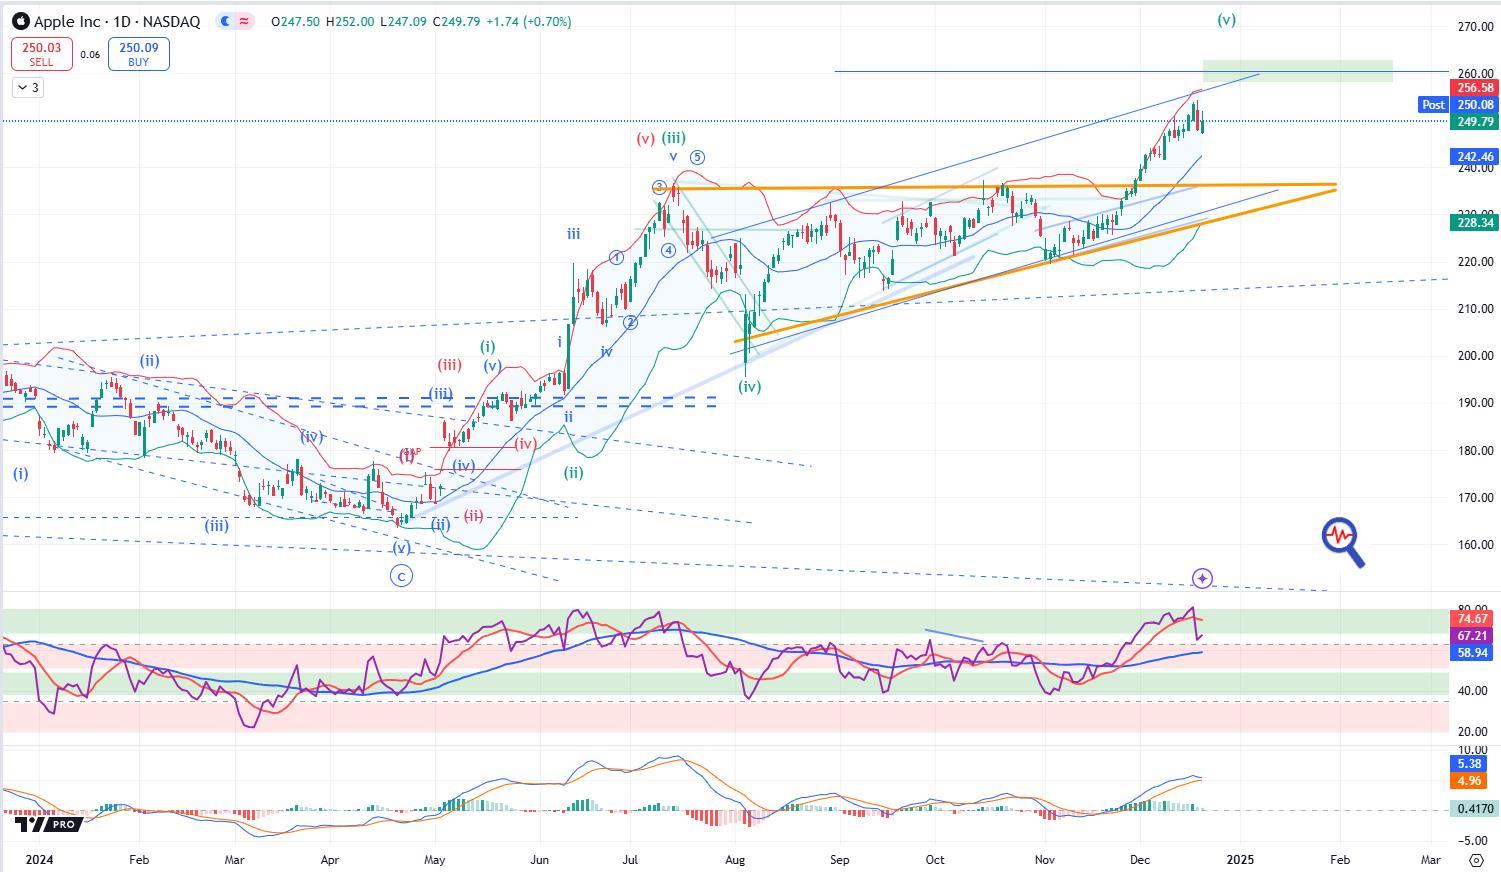Click the 2025 label on time axis

click(1240, 860)
